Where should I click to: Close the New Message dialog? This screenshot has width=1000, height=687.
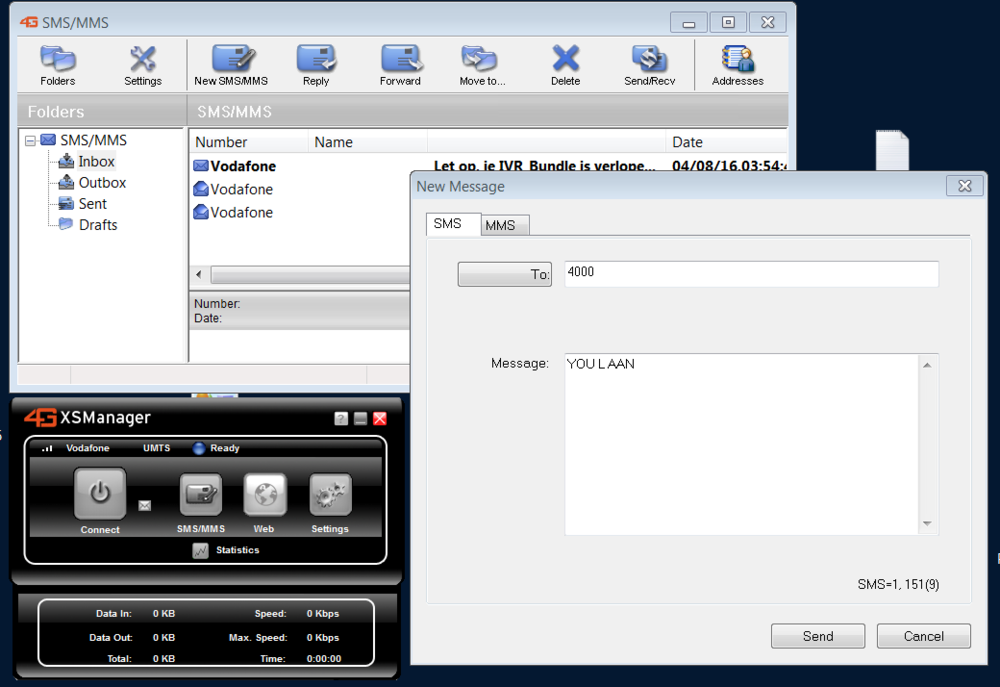pyautogui.click(x=965, y=186)
